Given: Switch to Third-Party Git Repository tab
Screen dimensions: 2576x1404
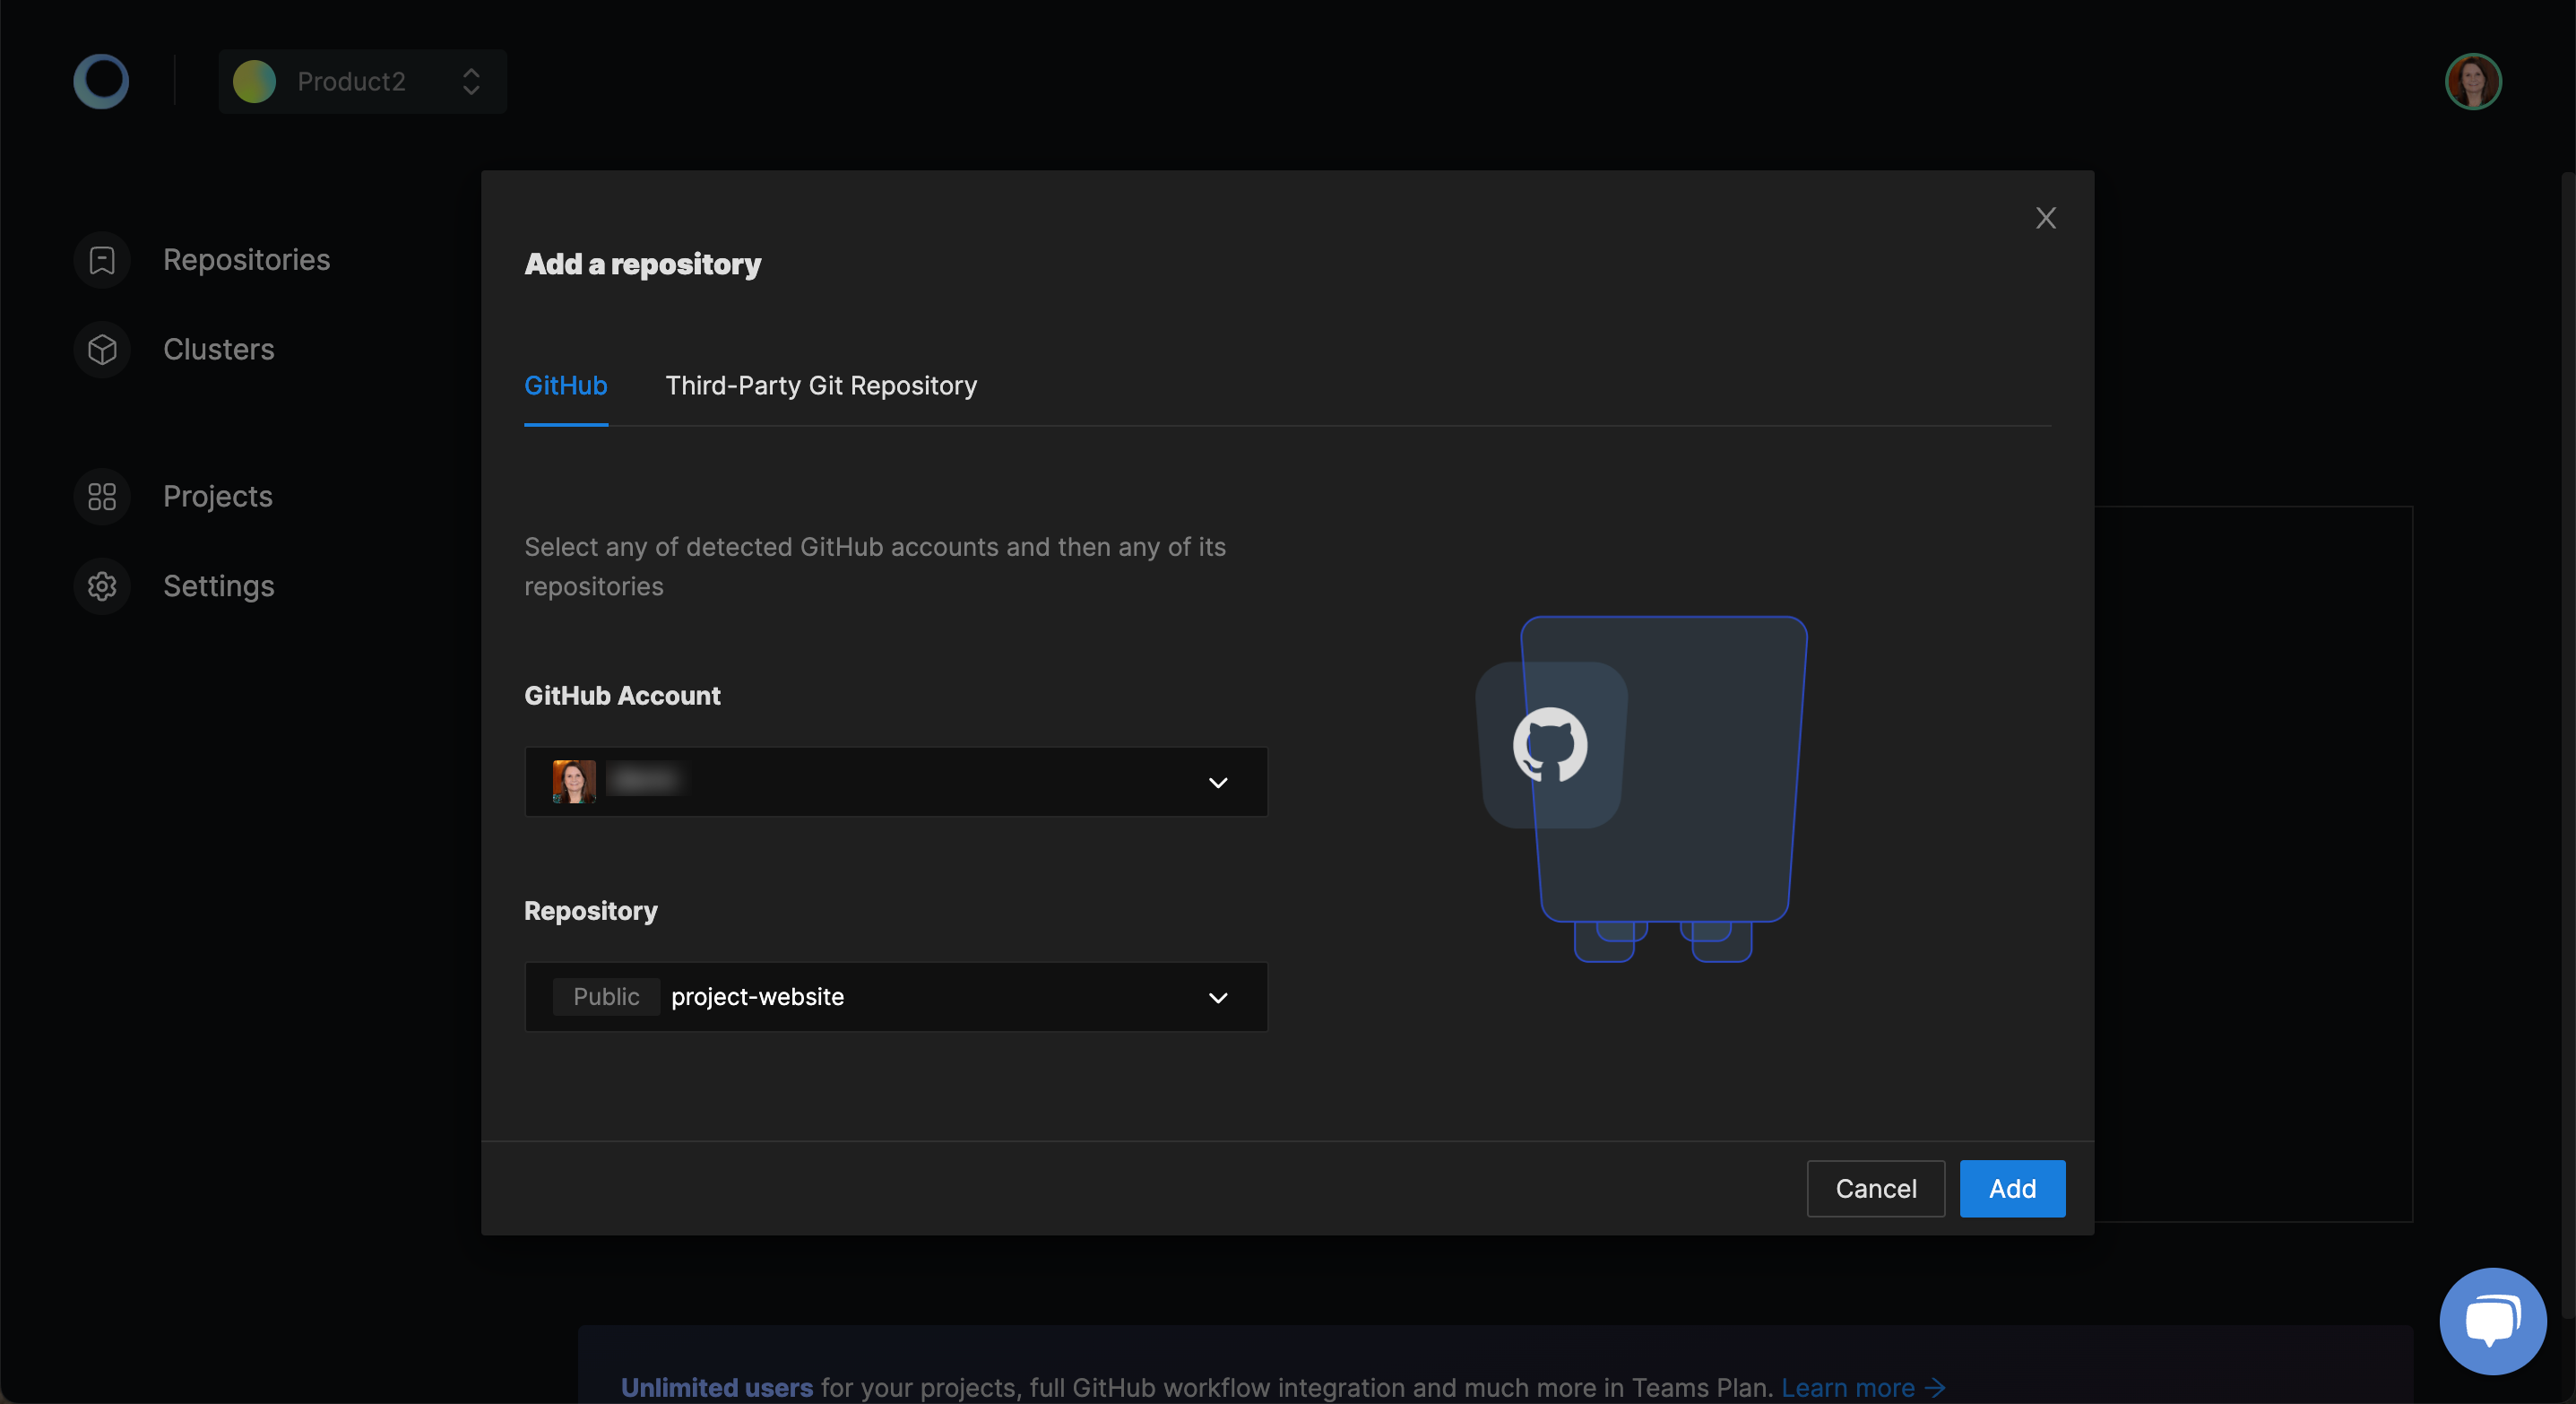Looking at the screenshot, I should point(821,386).
